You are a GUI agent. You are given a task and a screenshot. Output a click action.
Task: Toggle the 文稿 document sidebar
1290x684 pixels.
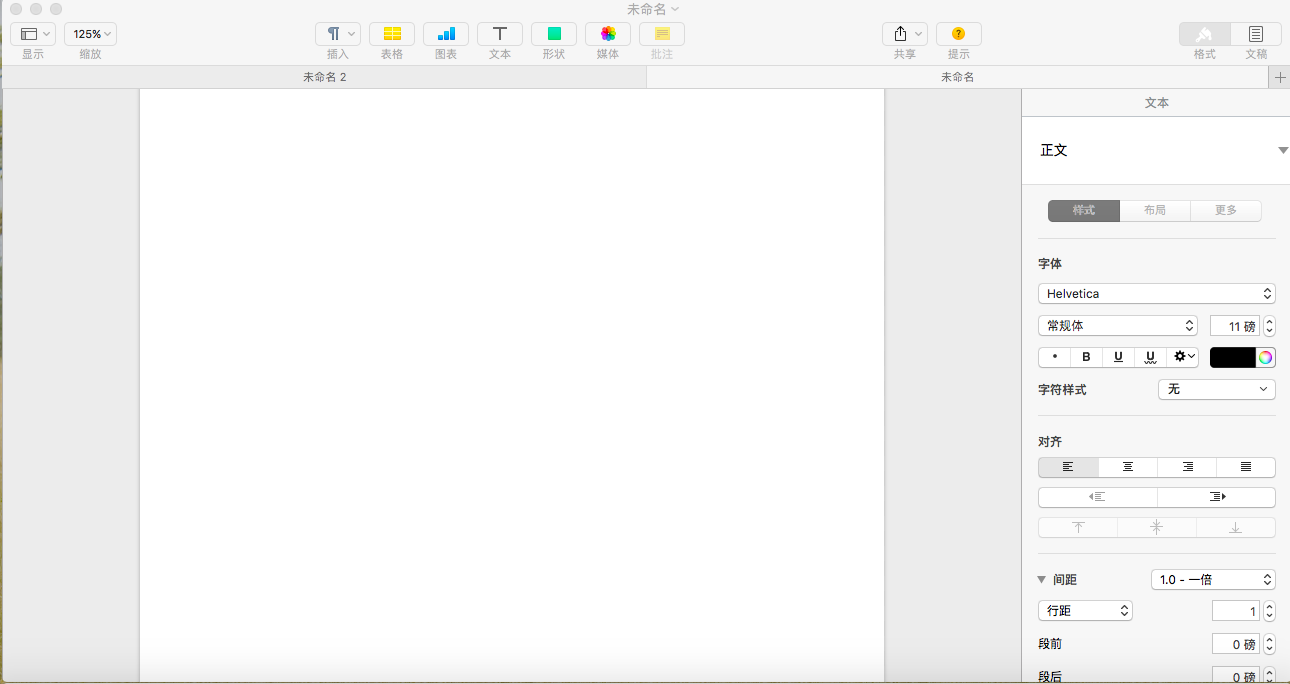tap(1256, 34)
